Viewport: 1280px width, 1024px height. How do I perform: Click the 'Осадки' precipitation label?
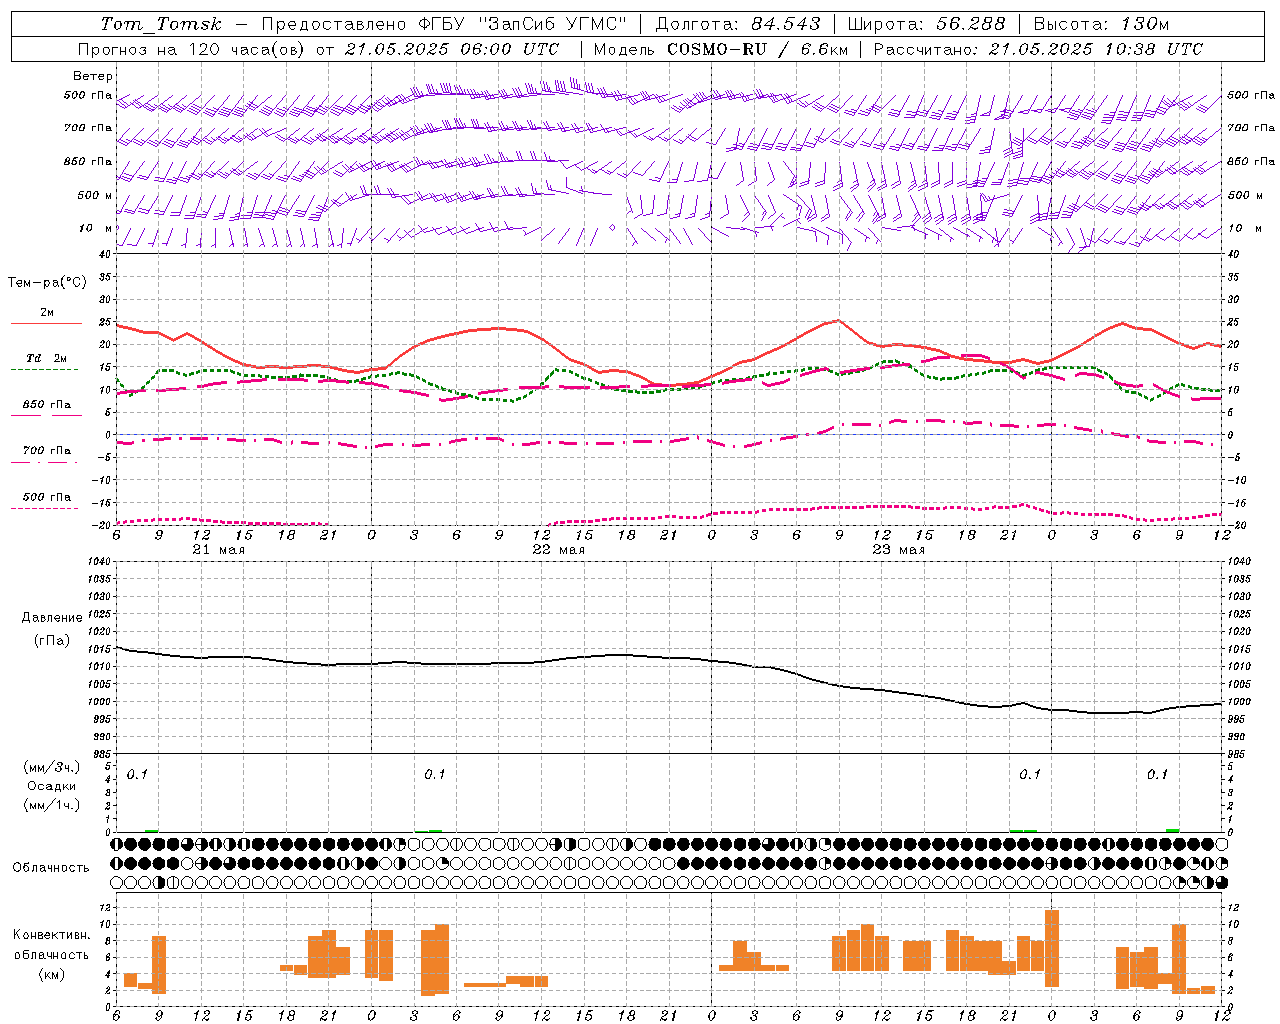51,786
